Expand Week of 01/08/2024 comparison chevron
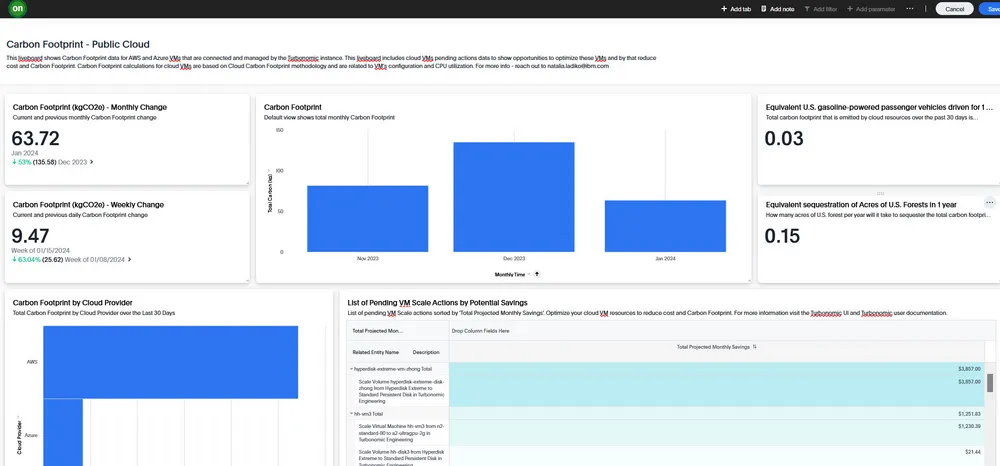This screenshot has height=466, width=1000. click(129, 259)
